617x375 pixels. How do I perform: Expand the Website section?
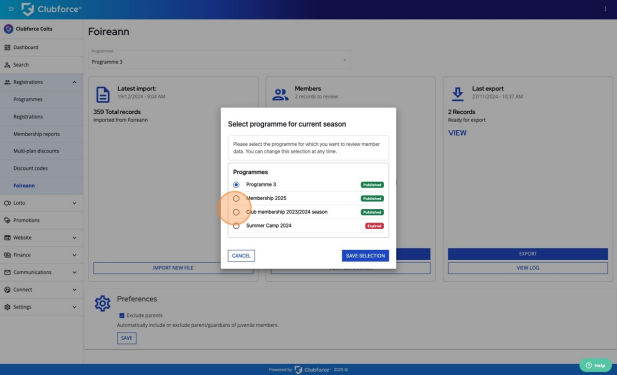(x=74, y=238)
